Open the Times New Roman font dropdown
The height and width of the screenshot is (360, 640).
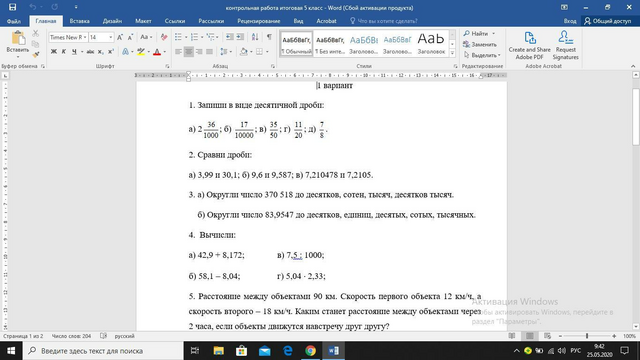pos(68,37)
